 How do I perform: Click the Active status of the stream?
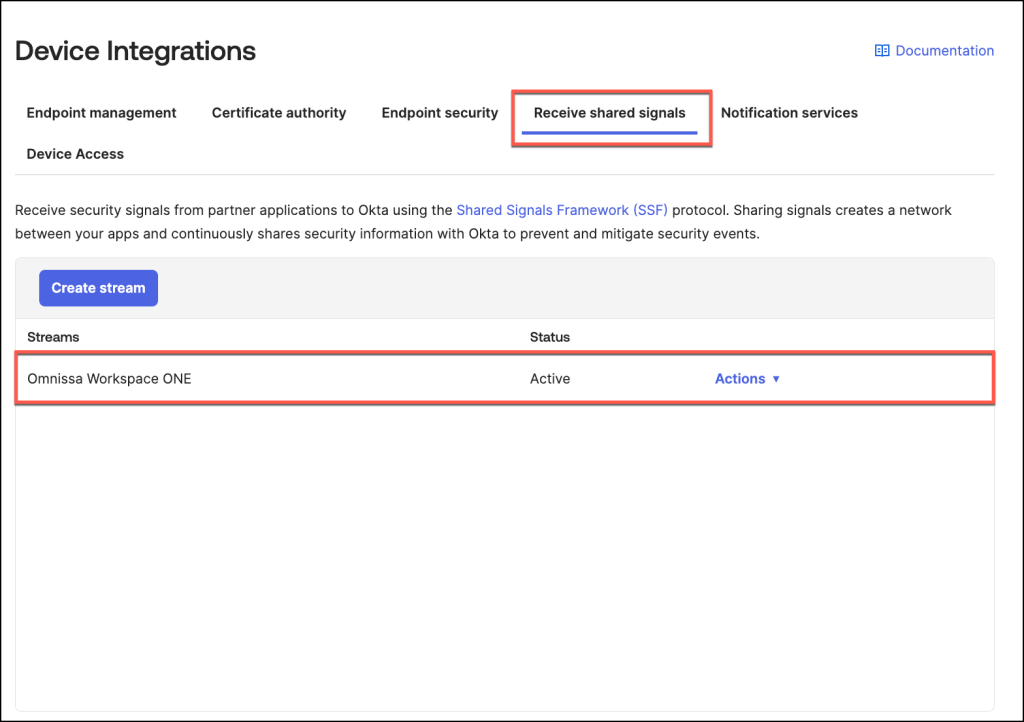[549, 379]
